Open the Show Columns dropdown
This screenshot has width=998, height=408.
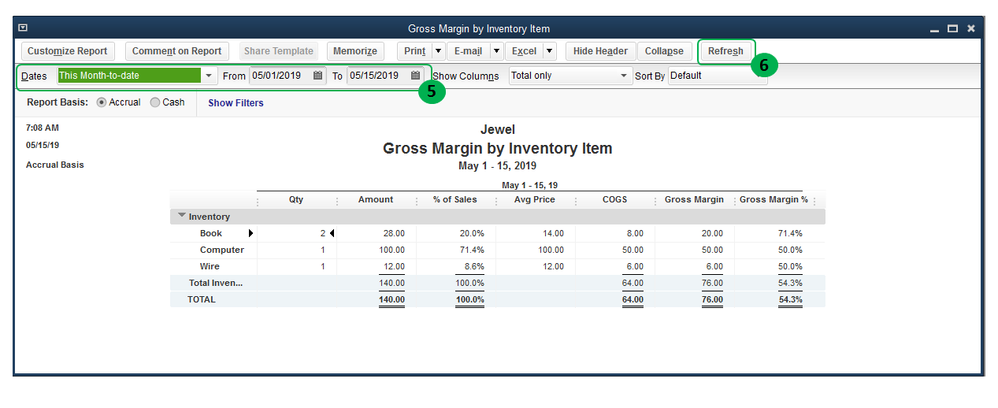[623, 76]
